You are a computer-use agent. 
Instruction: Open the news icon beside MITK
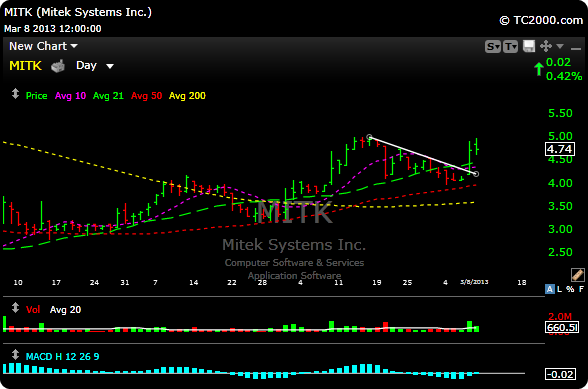tap(58, 66)
